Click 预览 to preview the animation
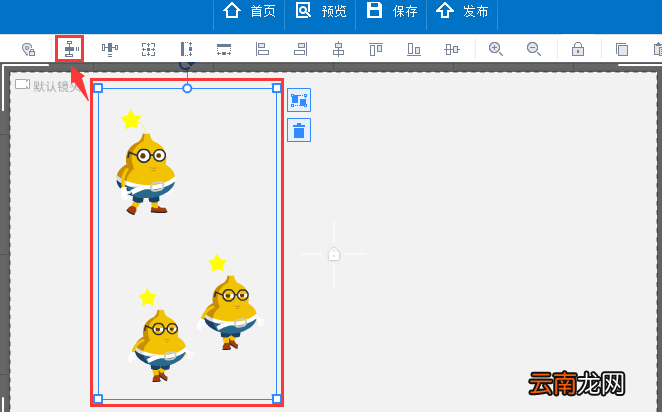Image resolution: width=662 pixels, height=412 pixels. [320, 11]
